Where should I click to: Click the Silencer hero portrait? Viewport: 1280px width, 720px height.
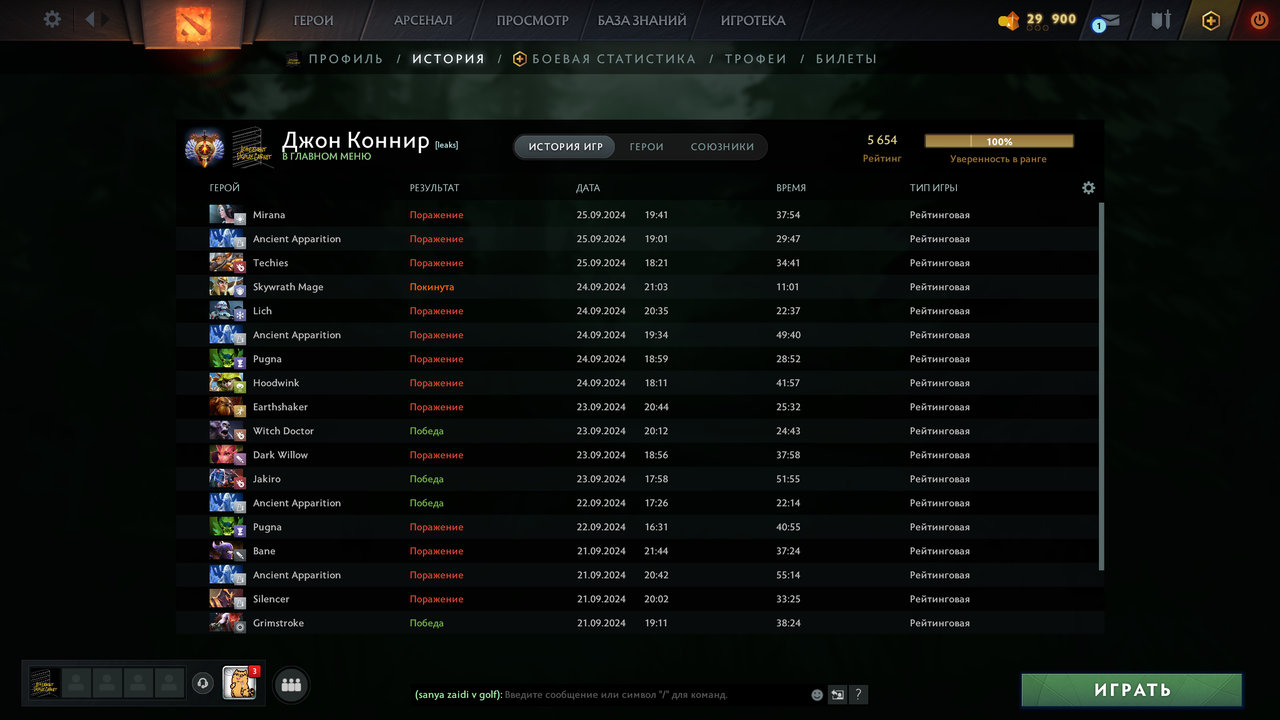[x=227, y=599]
